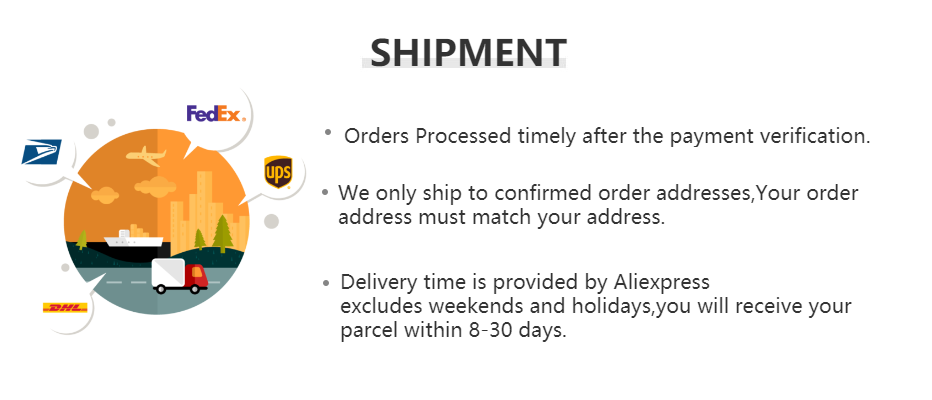The width and height of the screenshot is (932, 400).
Task: Click the small tree left of ship
Action: click(x=82, y=238)
